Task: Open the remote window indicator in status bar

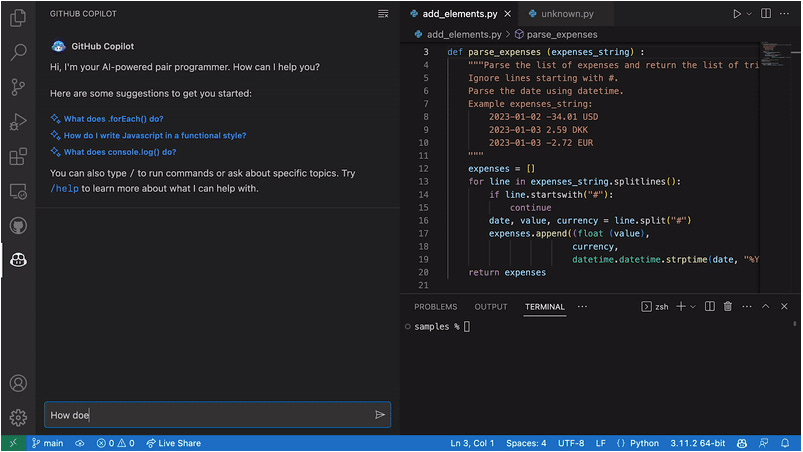Action: 13,443
